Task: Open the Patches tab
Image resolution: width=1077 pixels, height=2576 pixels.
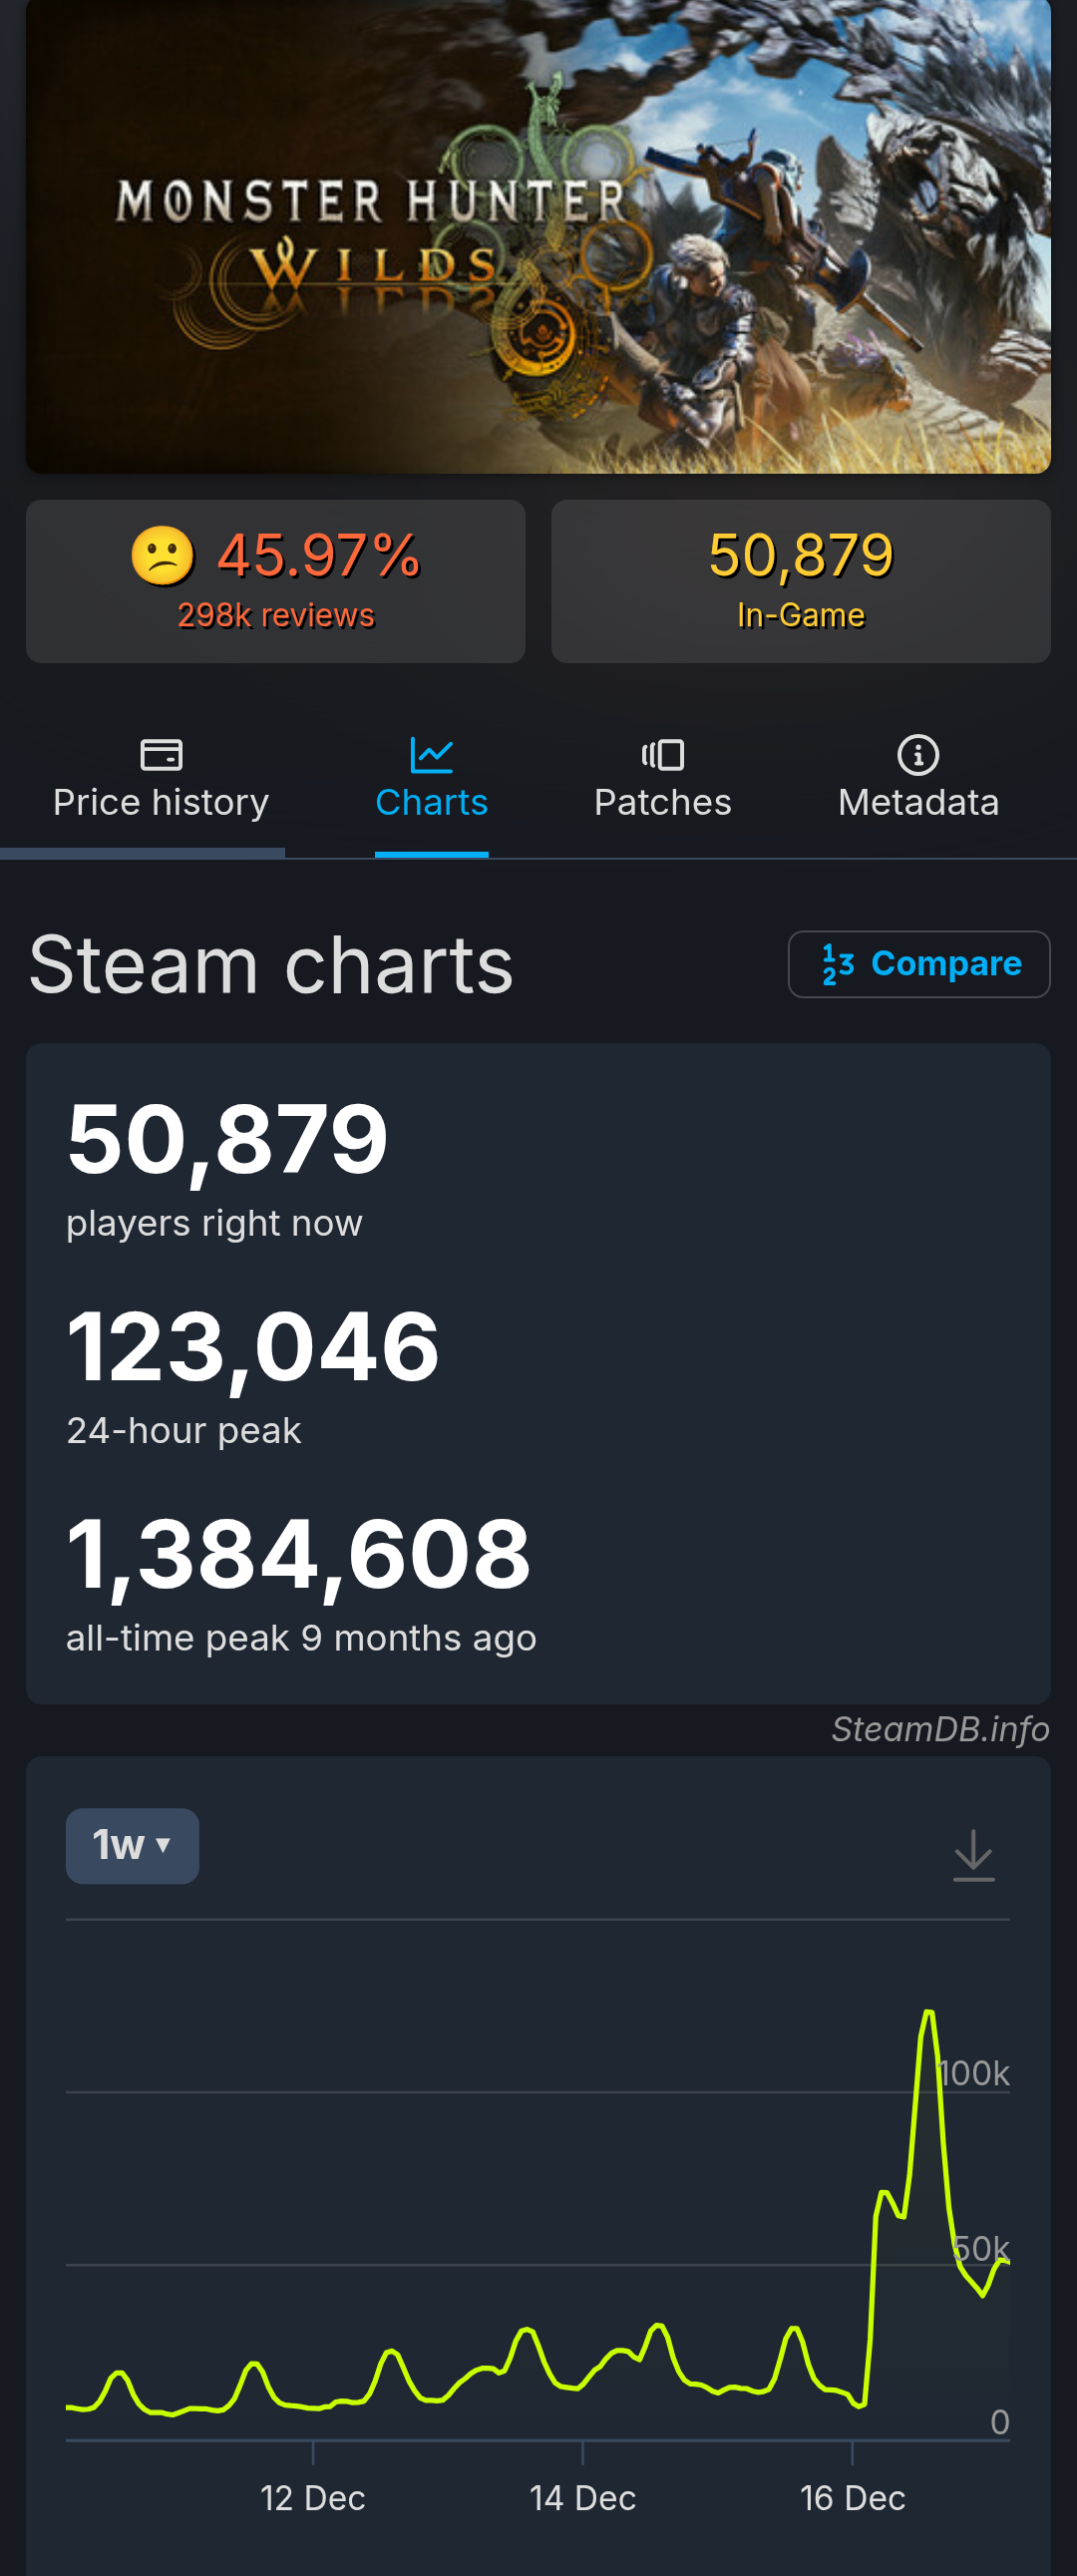Action: tap(663, 802)
